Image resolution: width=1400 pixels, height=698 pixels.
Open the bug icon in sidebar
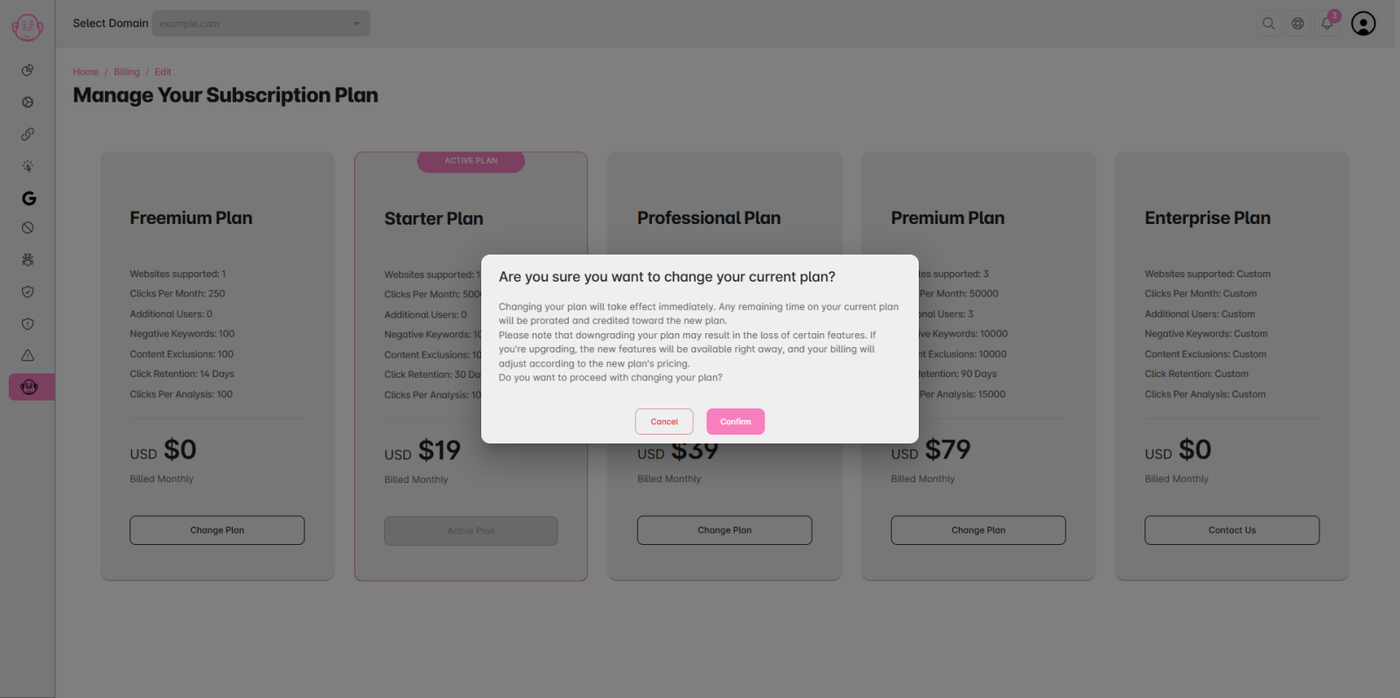28,260
